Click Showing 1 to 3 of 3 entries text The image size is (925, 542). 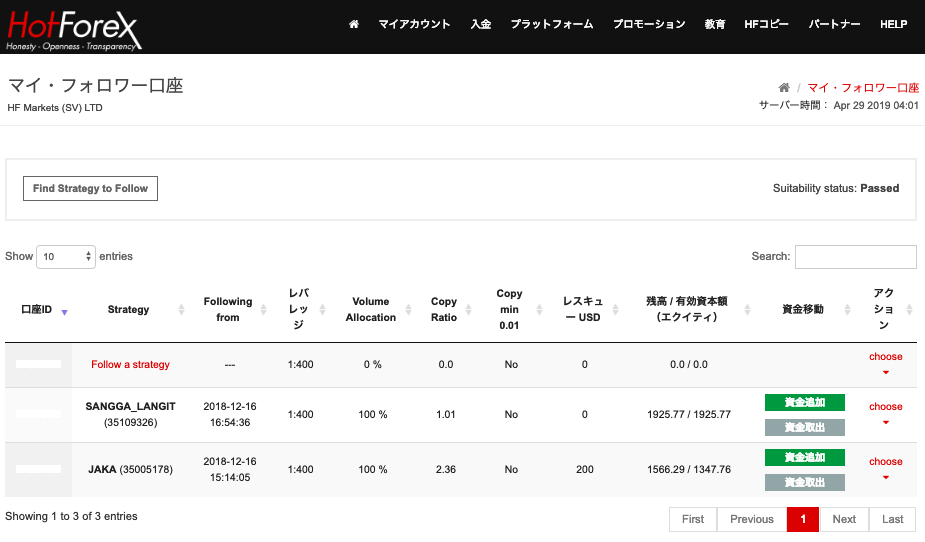tap(71, 516)
